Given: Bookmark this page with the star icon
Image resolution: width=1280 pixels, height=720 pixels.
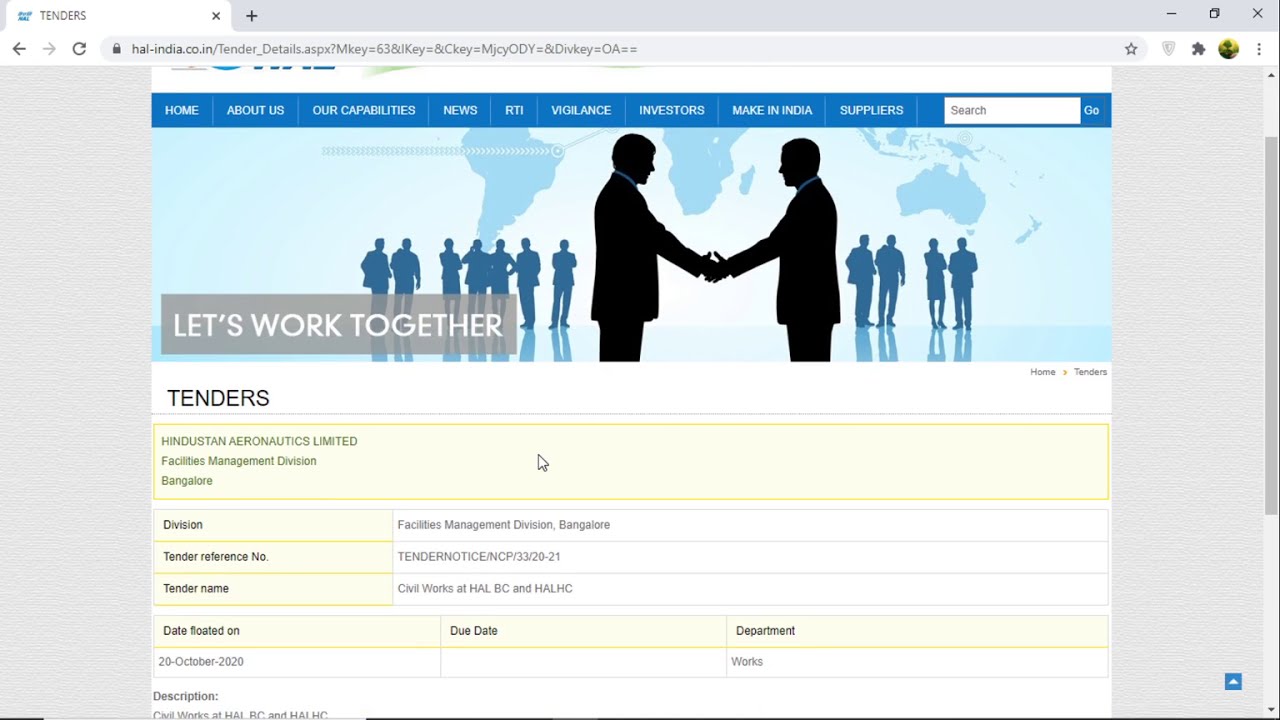Looking at the screenshot, I should click(1131, 49).
